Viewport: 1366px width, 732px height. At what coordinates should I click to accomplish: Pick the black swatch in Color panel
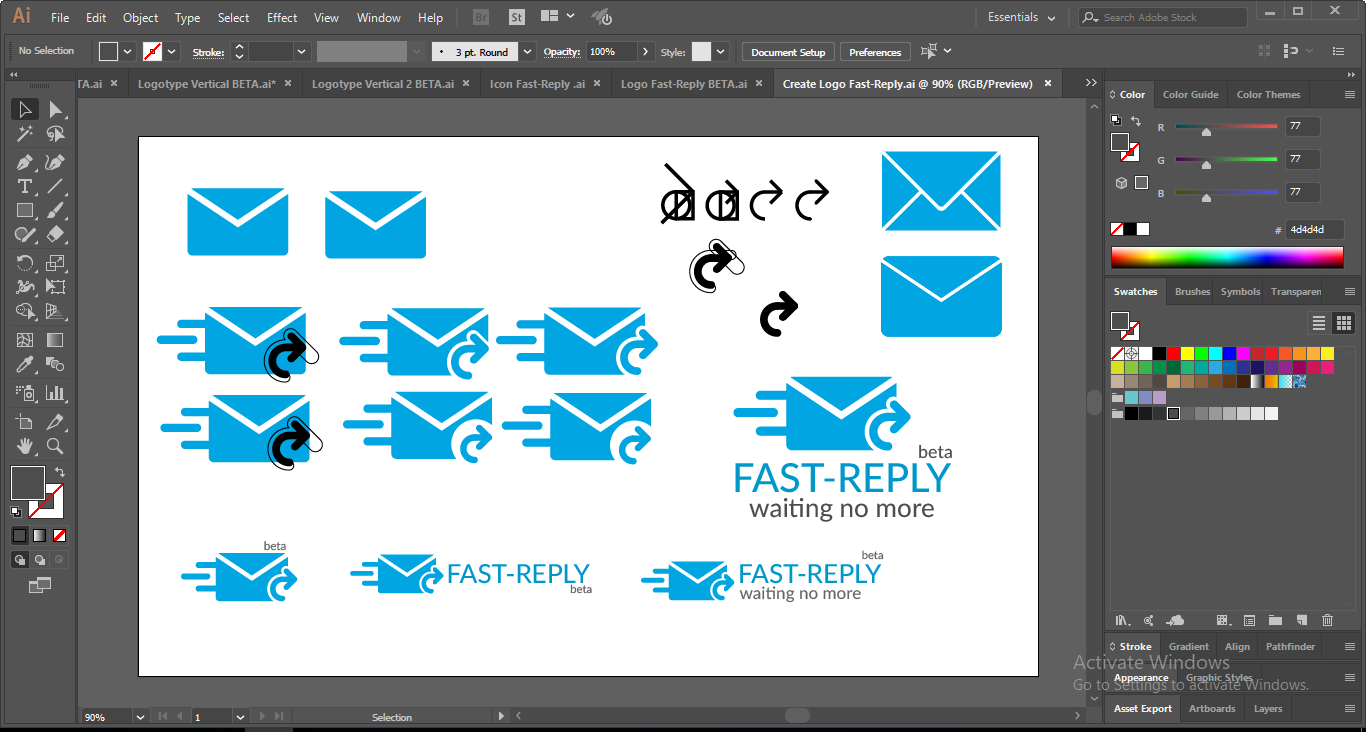pyautogui.click(x=1130, y=229)
